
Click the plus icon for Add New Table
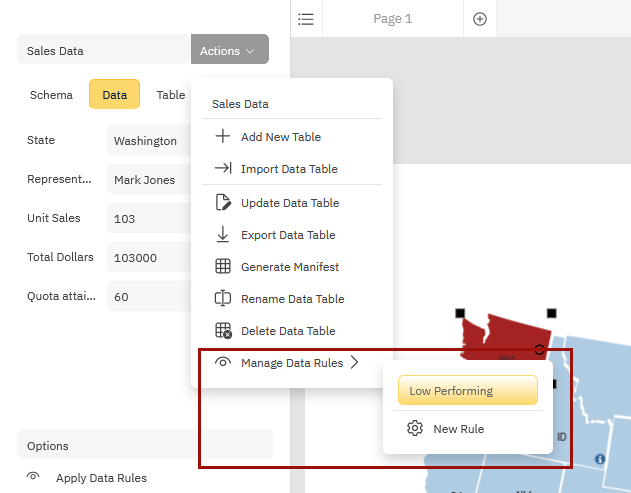point(223,137)
